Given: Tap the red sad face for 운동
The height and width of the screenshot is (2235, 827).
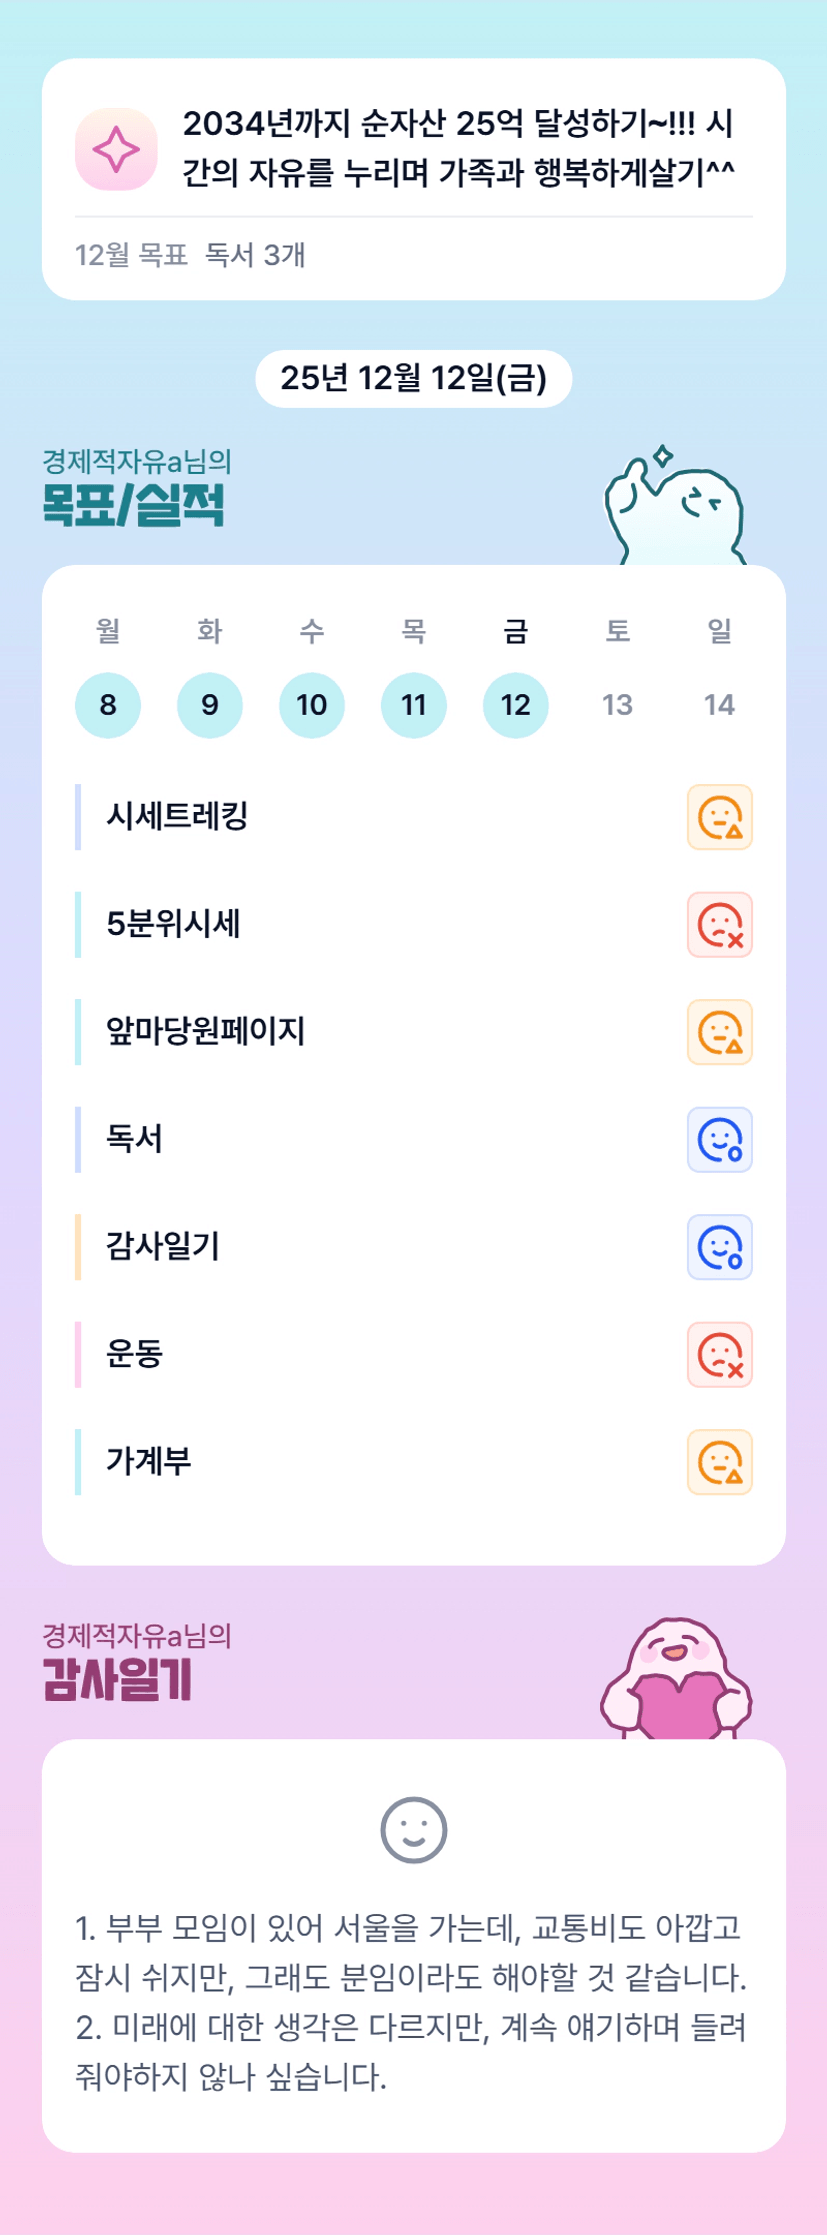Looking at the screenshot, I should [719, 1355].
